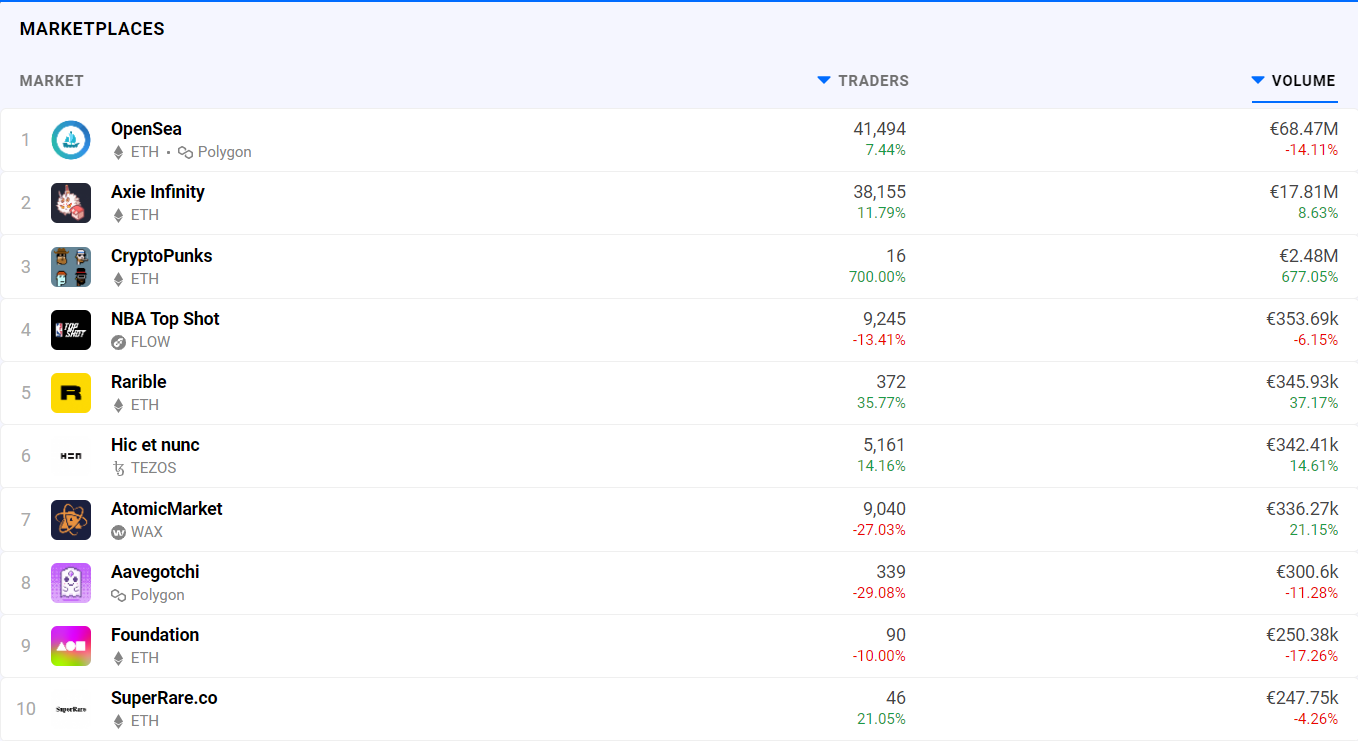Click Axie Infinity's trader count 38,155
Viewport: 1358px width, 741px height.
[879, 192]
